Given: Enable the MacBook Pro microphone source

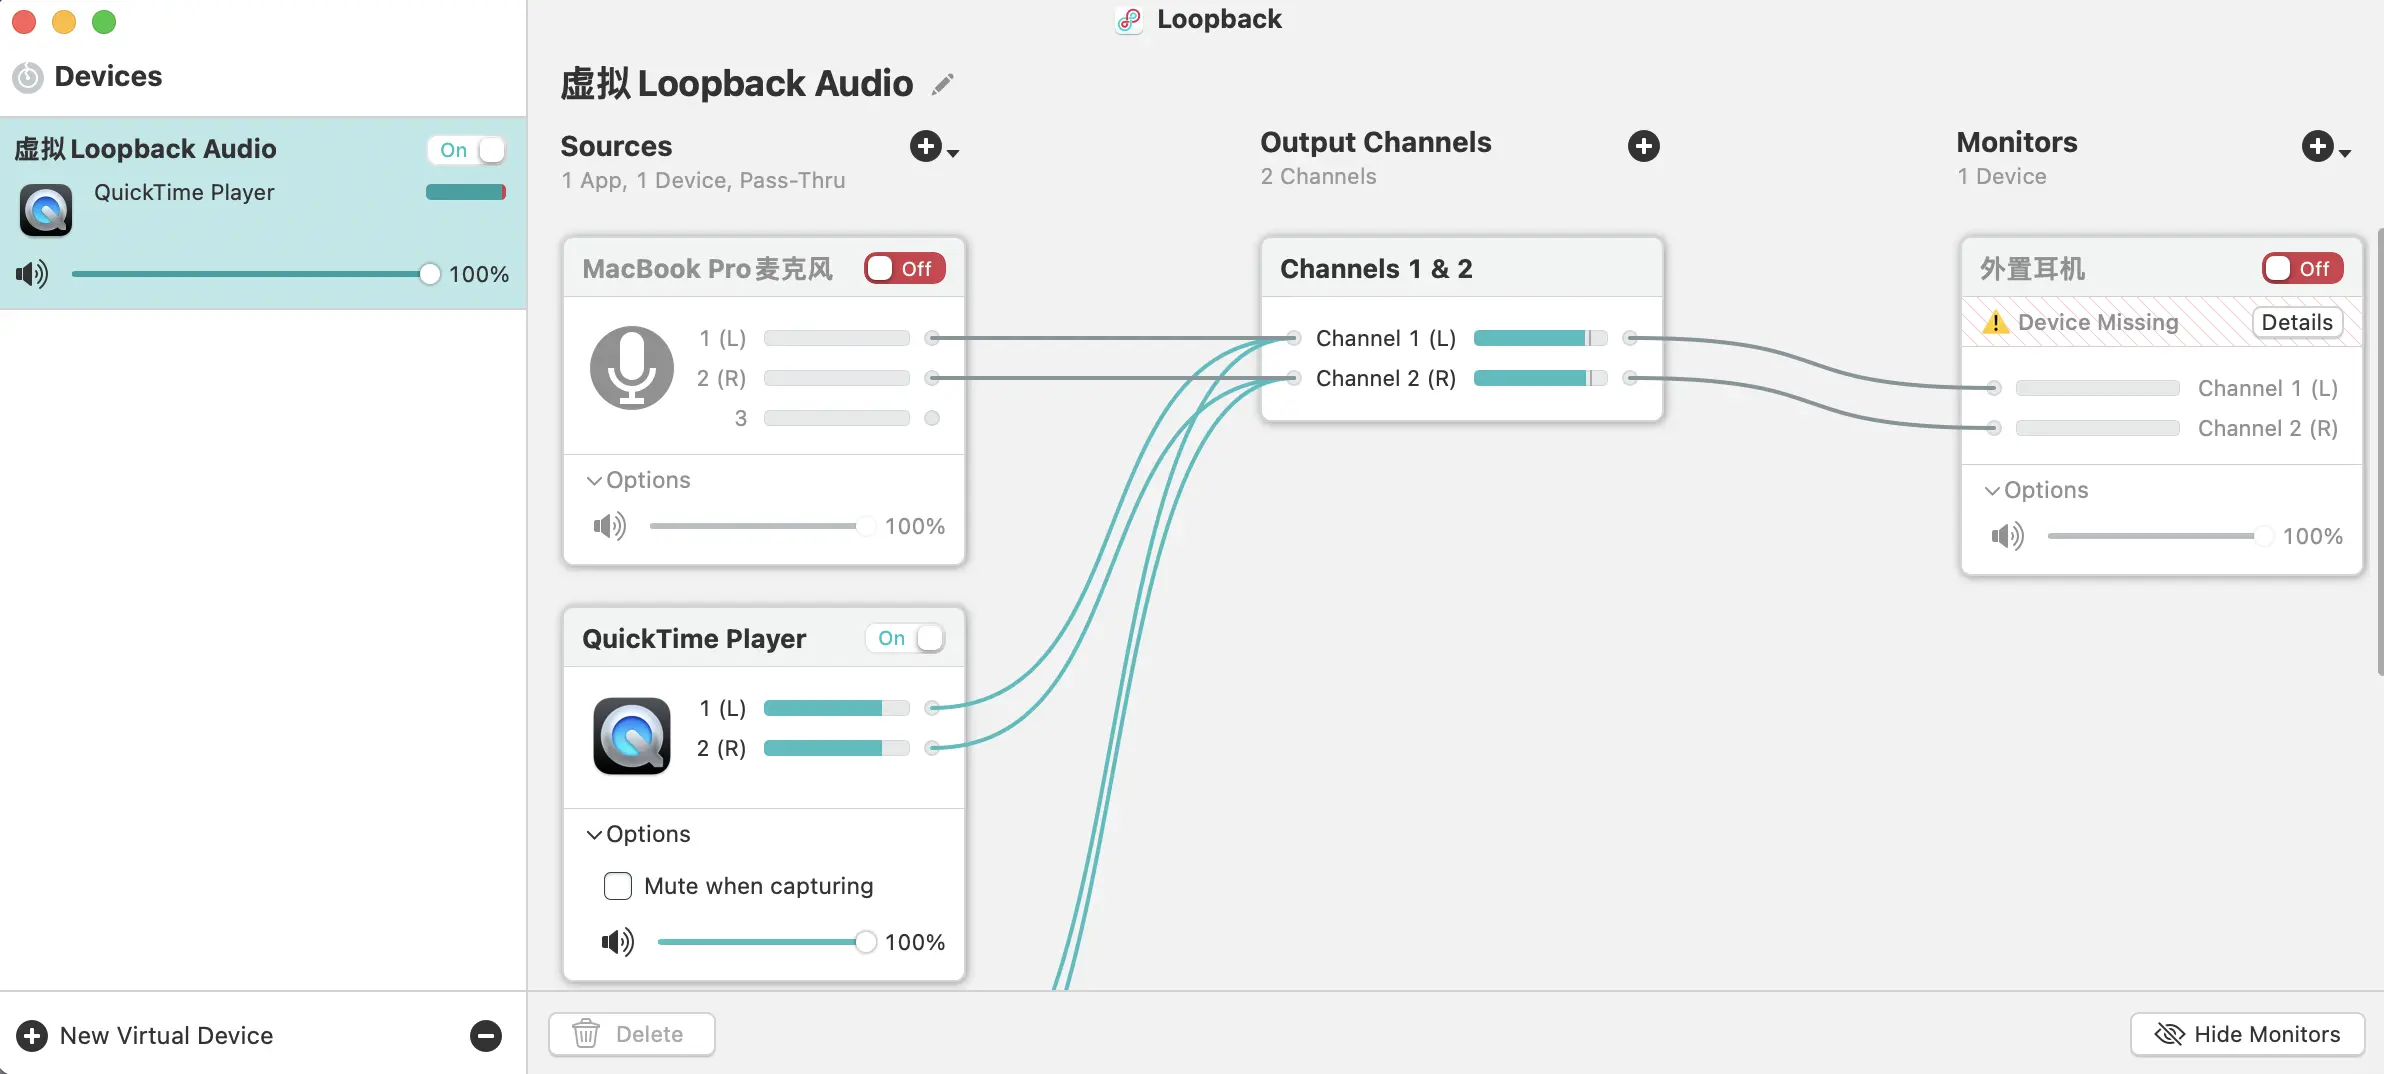Looking at the screenshot, I should tap(904, 268).
